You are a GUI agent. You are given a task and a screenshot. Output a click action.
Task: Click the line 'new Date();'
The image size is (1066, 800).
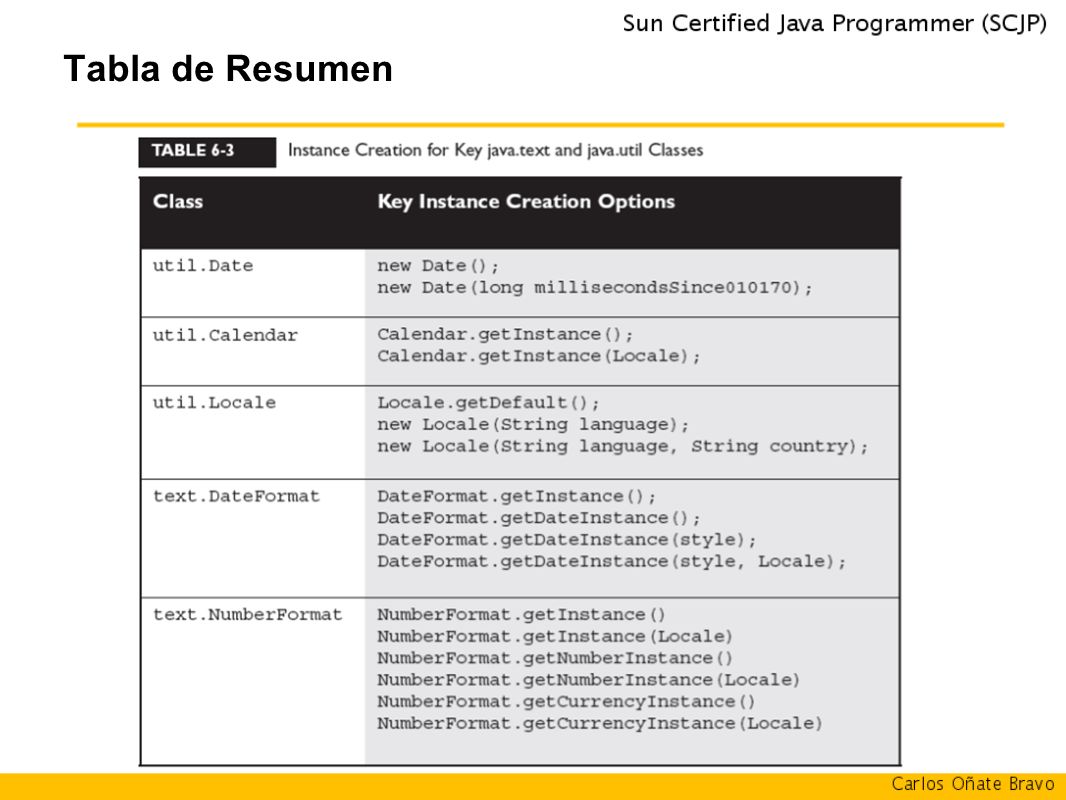point(439,266)
